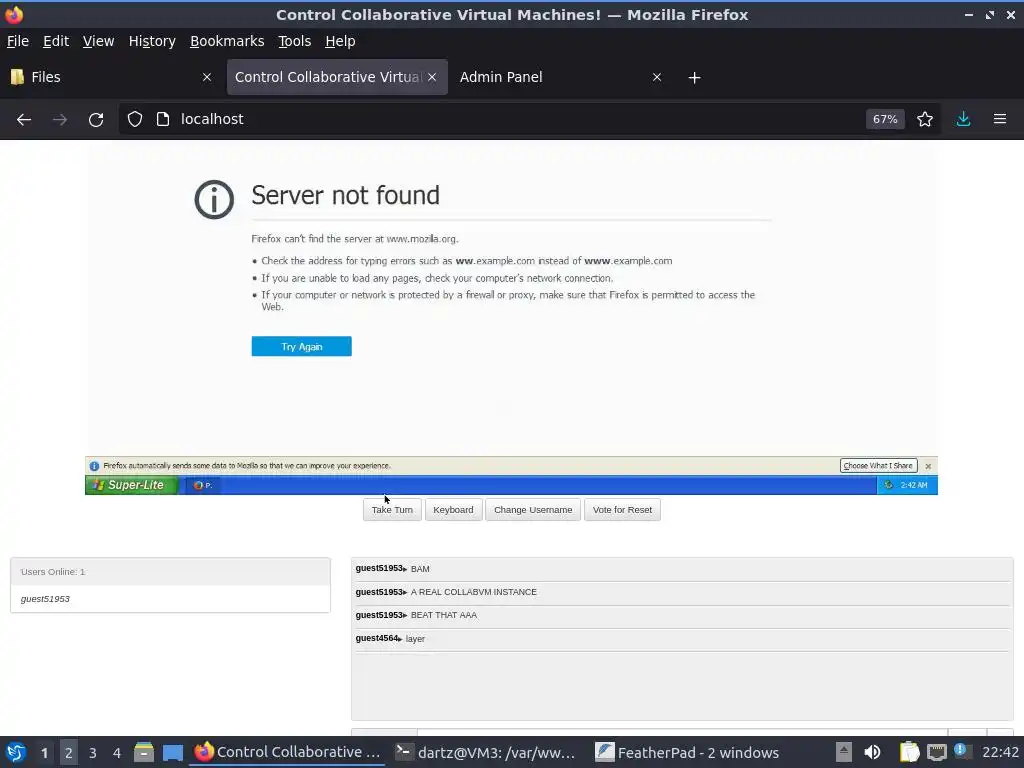This screenshot has height=768, width=1024.
Task: Open the History menu
Action: pos(152,41)
